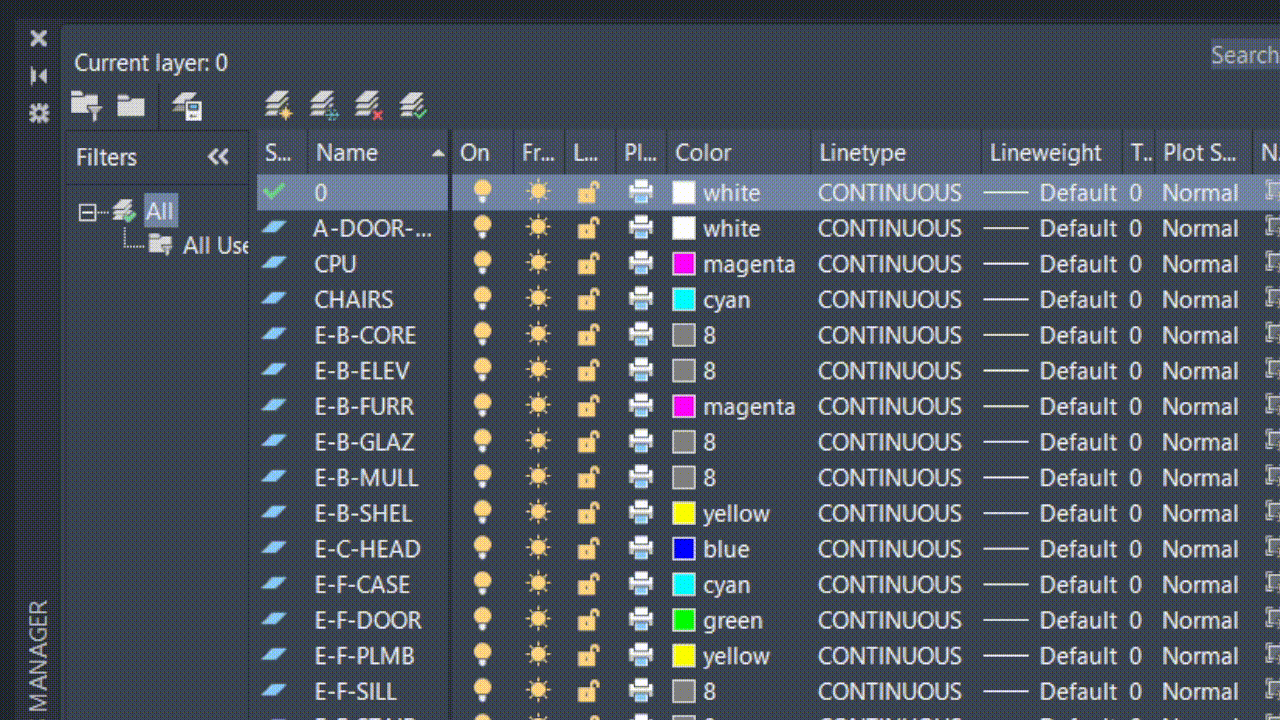Open plot style for E-C-HEAD layer
Image resolution: width=1280 pixels, height=720 pixels.
pos(1200,549)
